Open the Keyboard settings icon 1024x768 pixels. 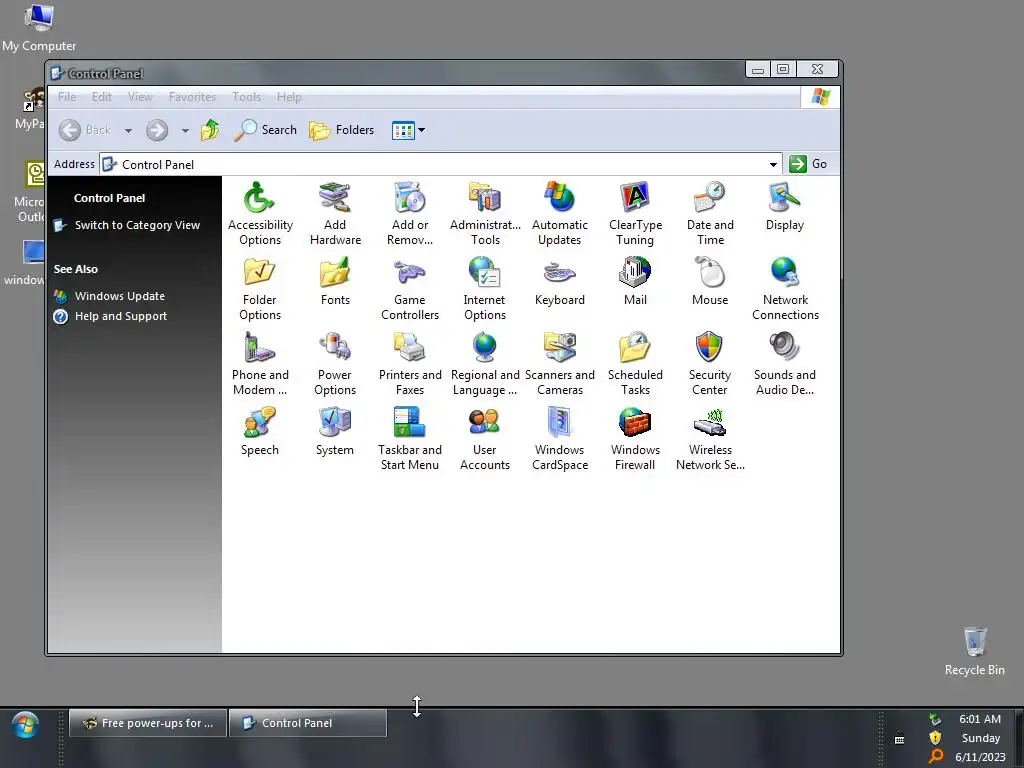560,281
